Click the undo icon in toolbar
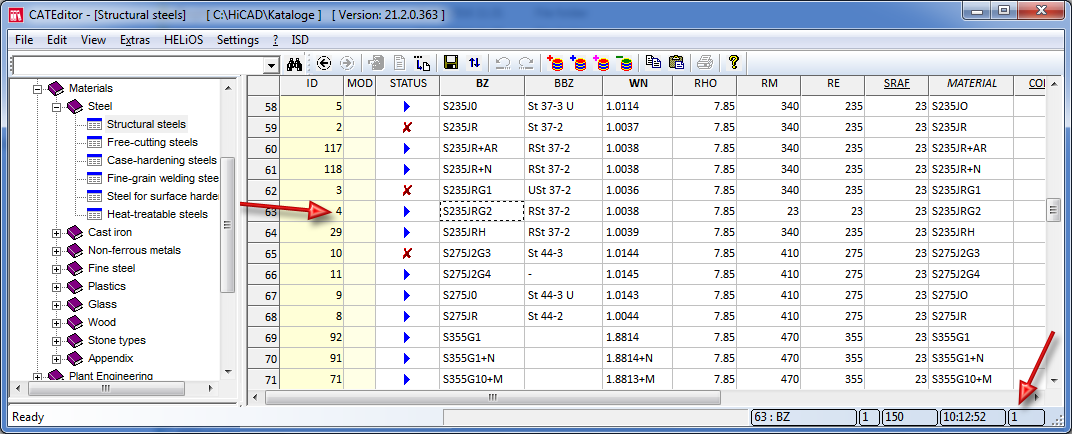 (503, 64)
